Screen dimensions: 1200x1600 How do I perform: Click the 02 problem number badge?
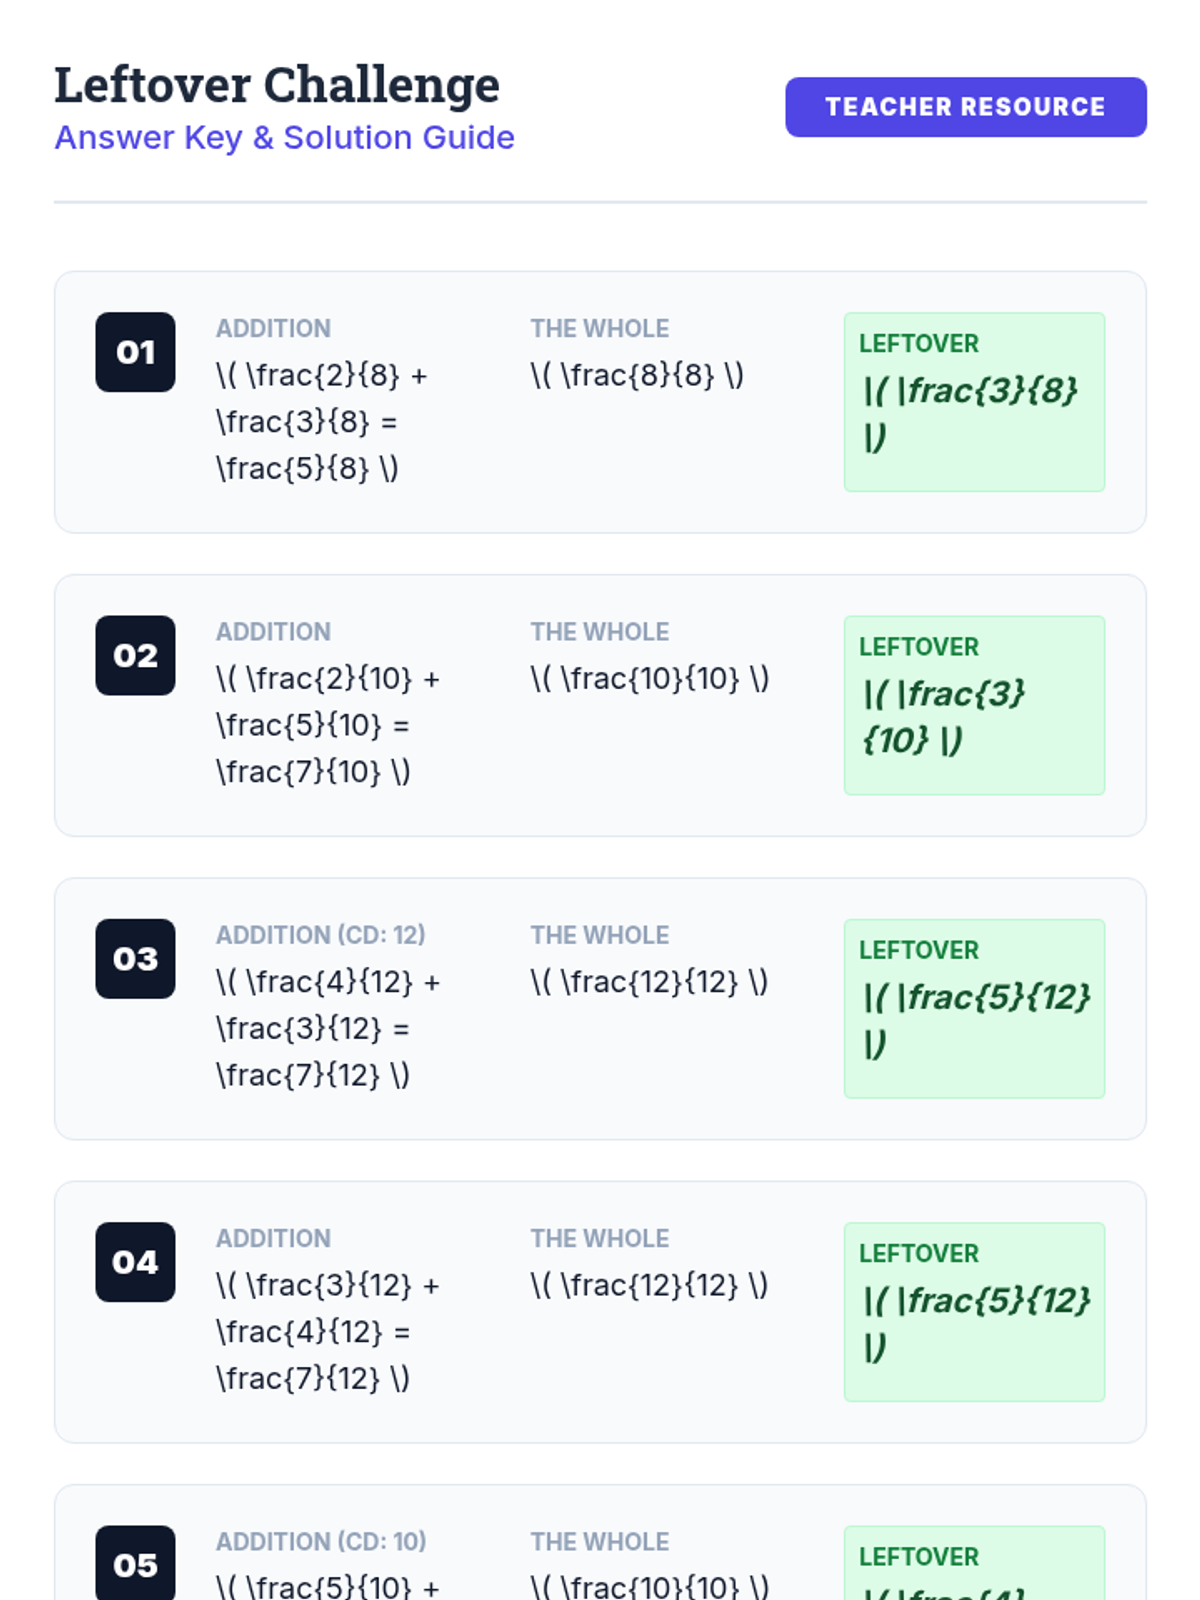135,655
